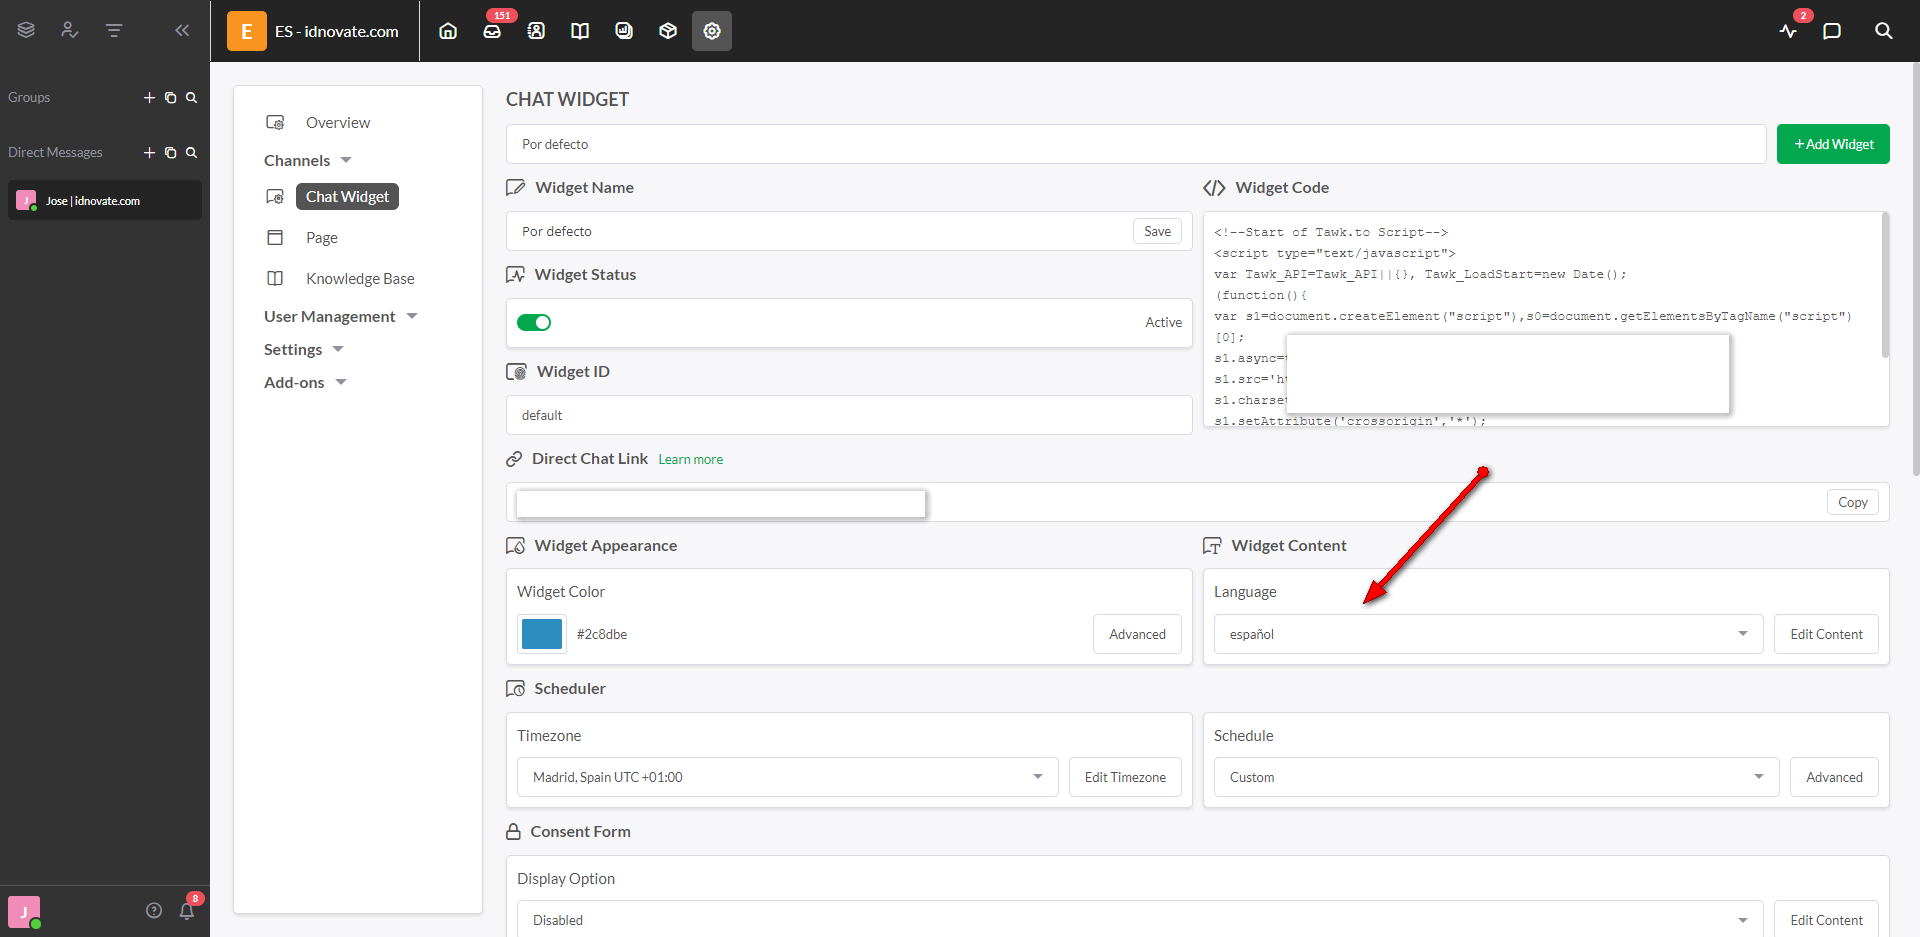Open the inbox with 151 badge
The height and width of the screenshot is (937, 1920).
pyautogui.click(x=492, y=31)
